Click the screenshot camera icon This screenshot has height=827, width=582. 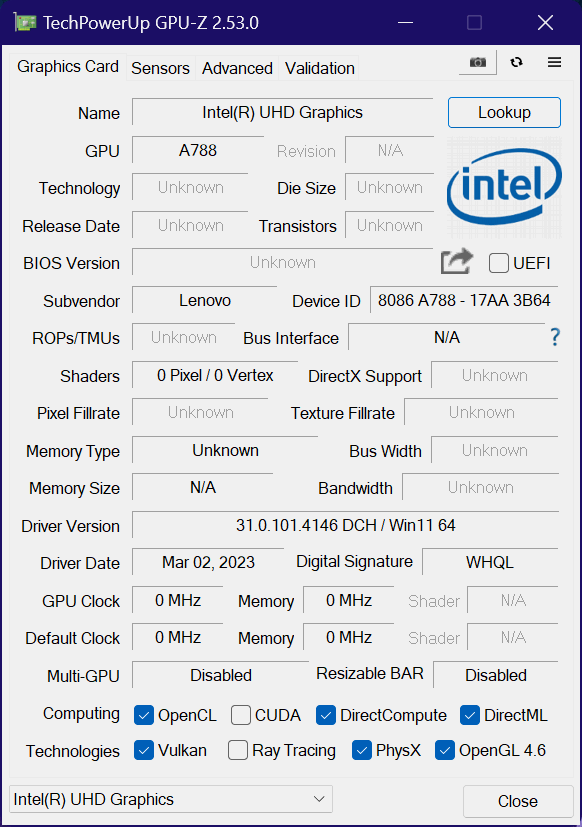click(478, 62)
